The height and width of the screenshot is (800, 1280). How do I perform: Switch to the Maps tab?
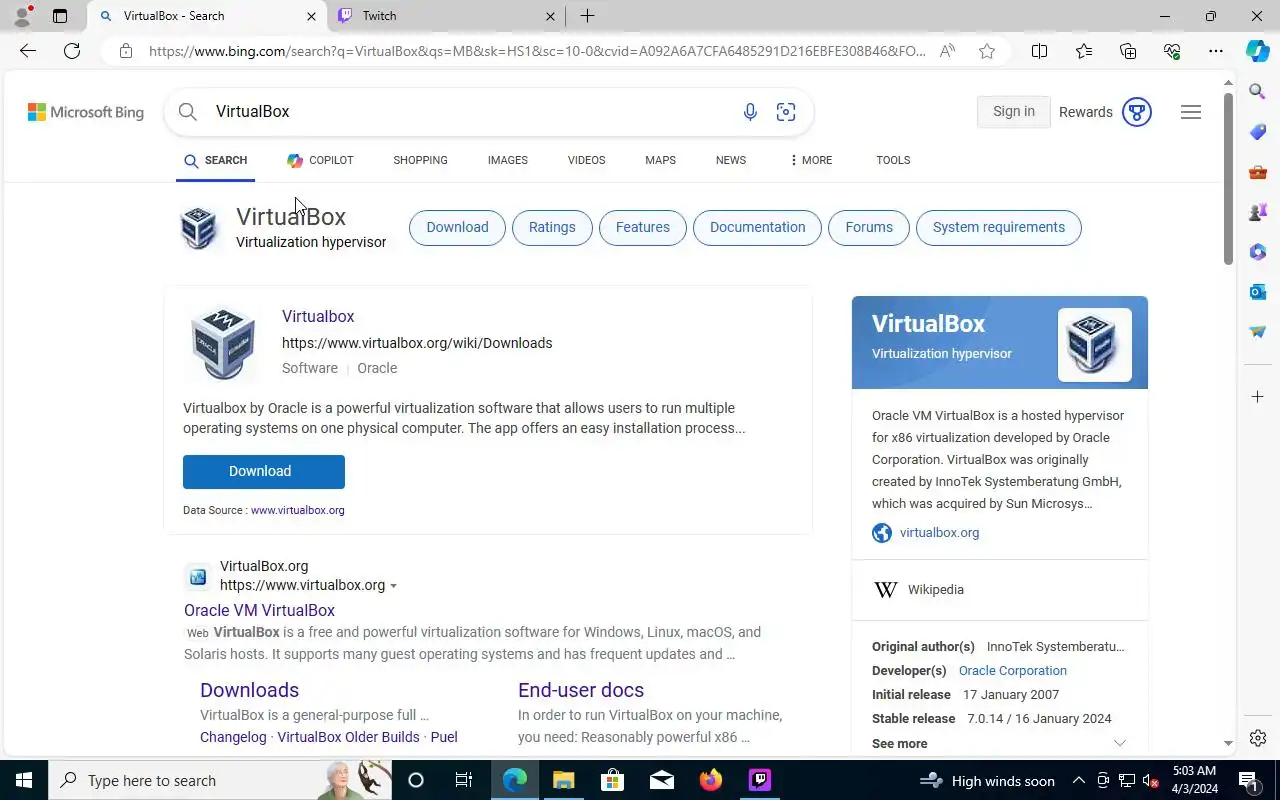[x=660, y=160]
